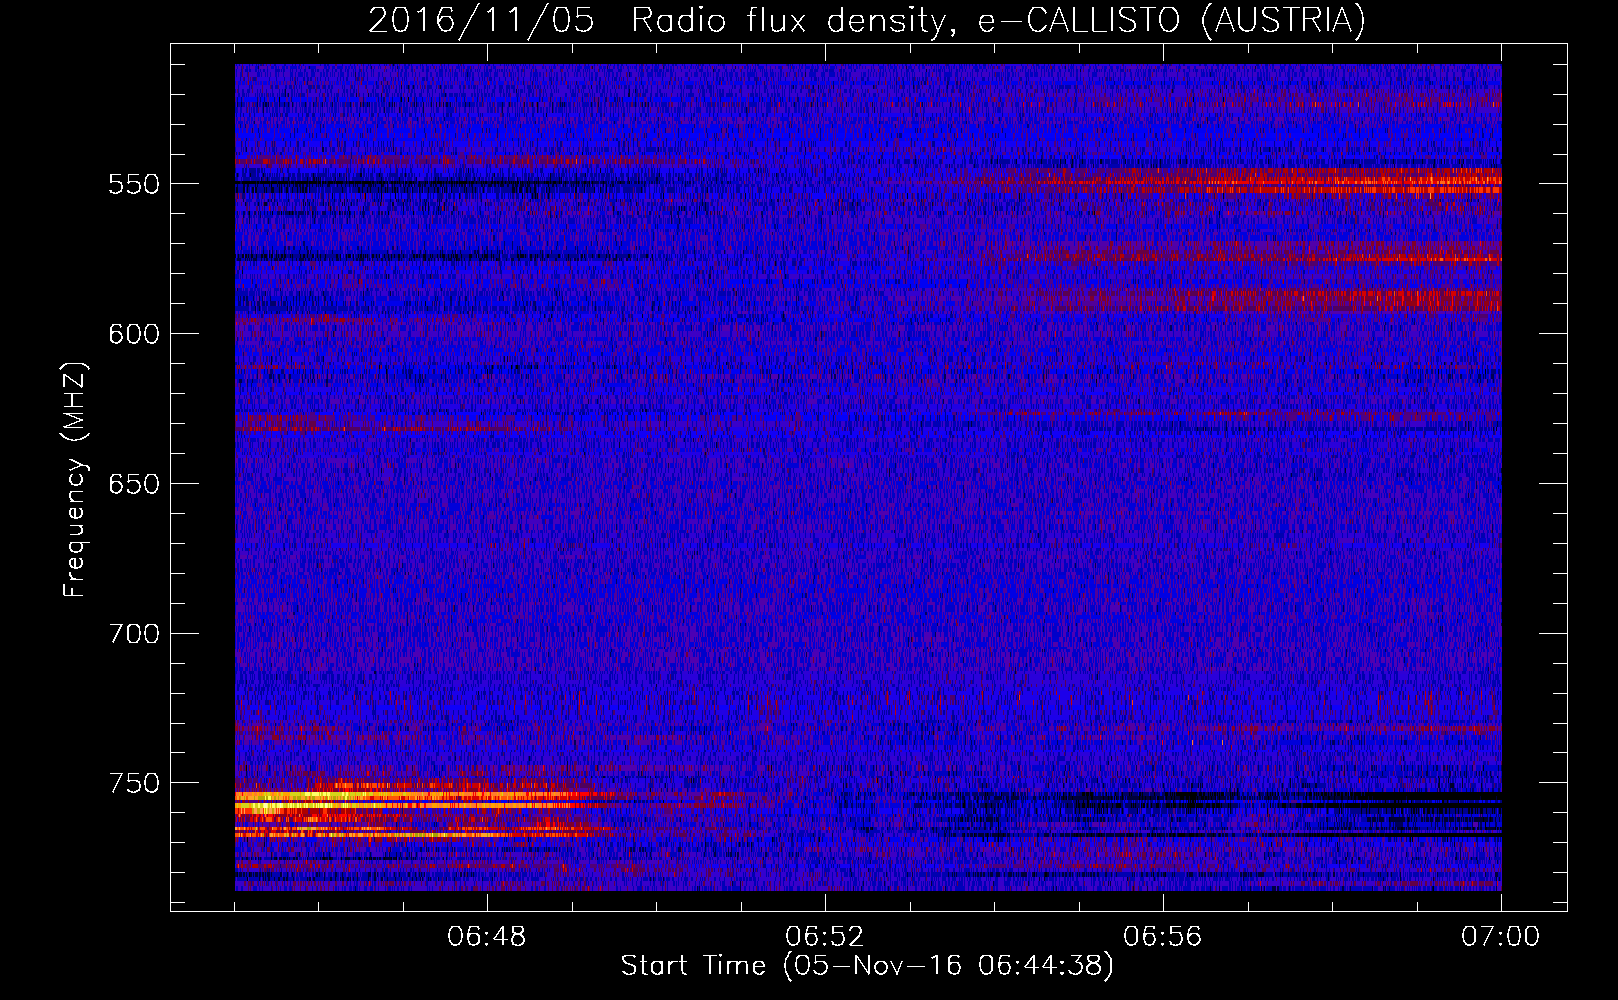
Task: Click the 600 frequency tick label
Action: tap(133, 334)
